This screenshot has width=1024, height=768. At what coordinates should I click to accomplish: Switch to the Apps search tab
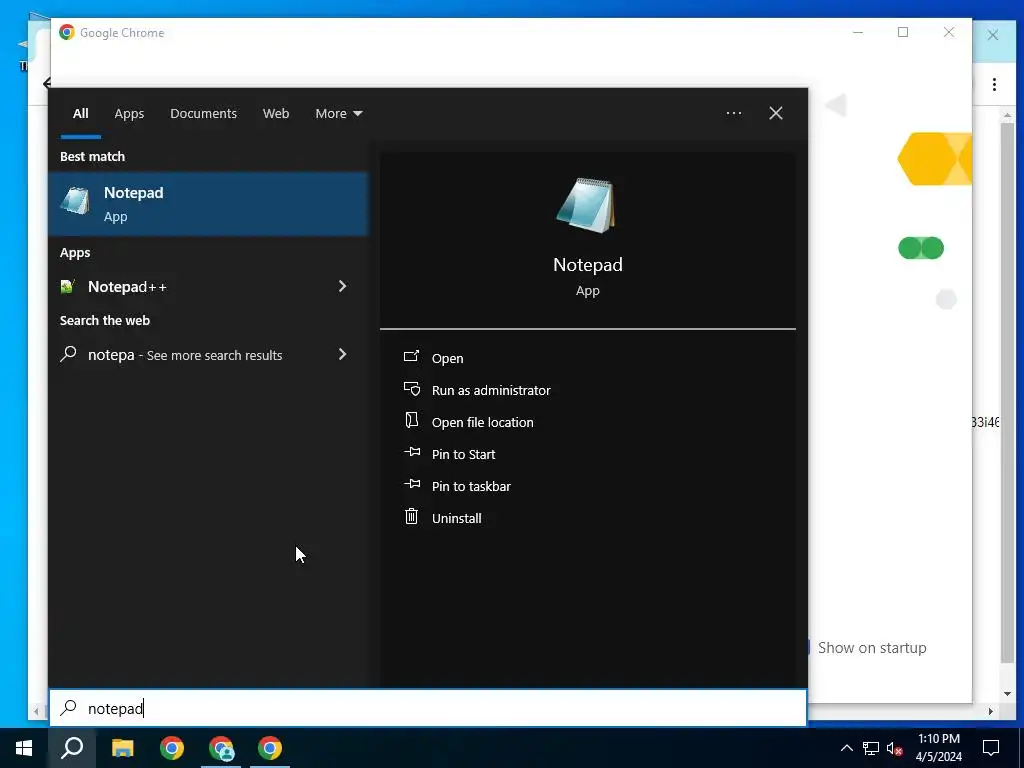point(129,113)
